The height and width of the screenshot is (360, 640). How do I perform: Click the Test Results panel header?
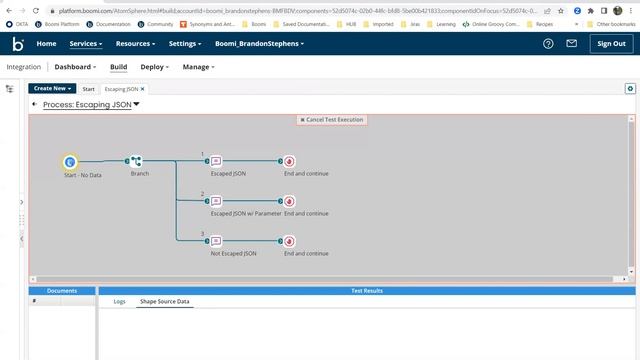[x=367, y=291]
